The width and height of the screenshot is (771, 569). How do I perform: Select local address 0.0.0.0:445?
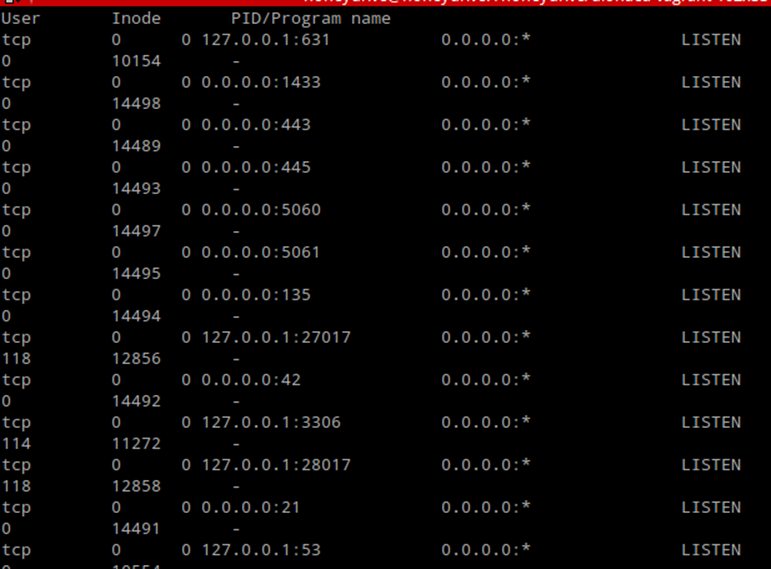pyautogui.click(x=256, y=167)
